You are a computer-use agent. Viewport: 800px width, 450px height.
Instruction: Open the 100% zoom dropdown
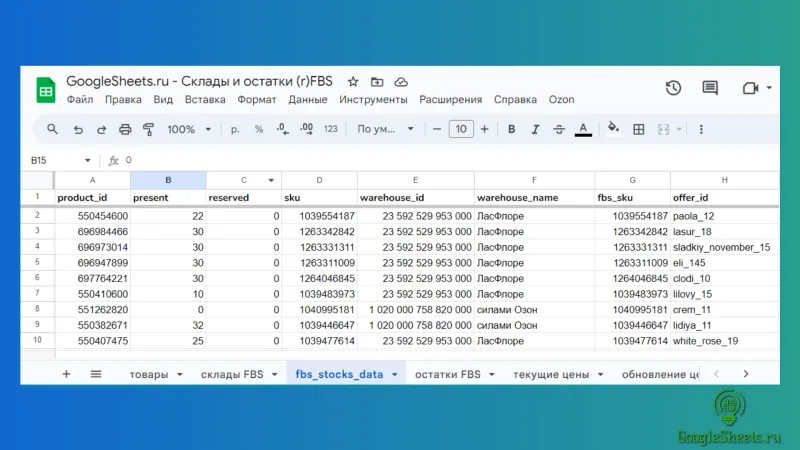(x=189, y=129)
